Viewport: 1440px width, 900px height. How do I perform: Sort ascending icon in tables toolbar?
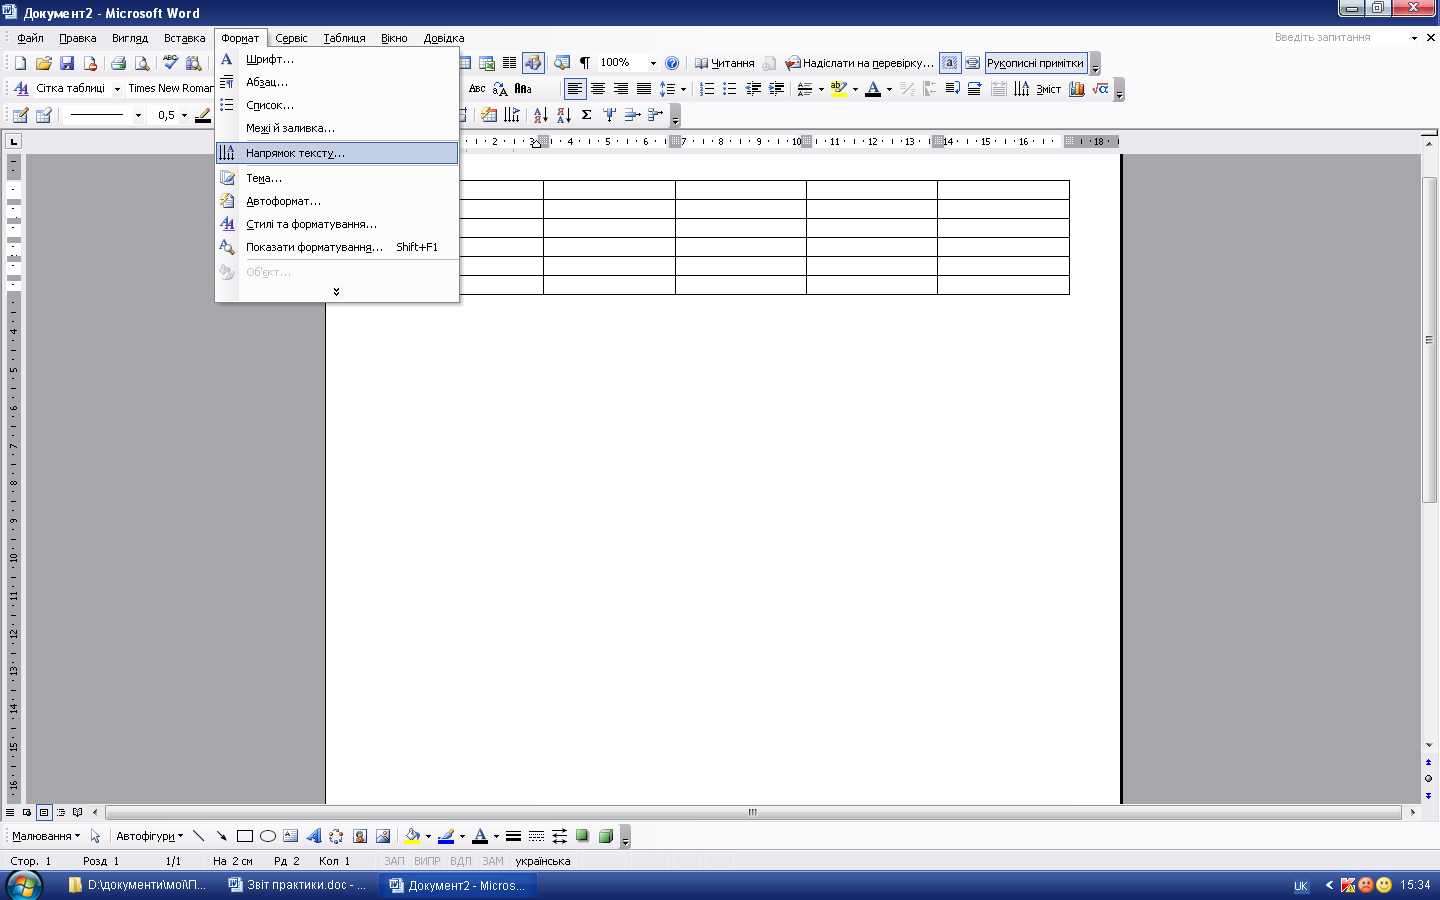540,115
